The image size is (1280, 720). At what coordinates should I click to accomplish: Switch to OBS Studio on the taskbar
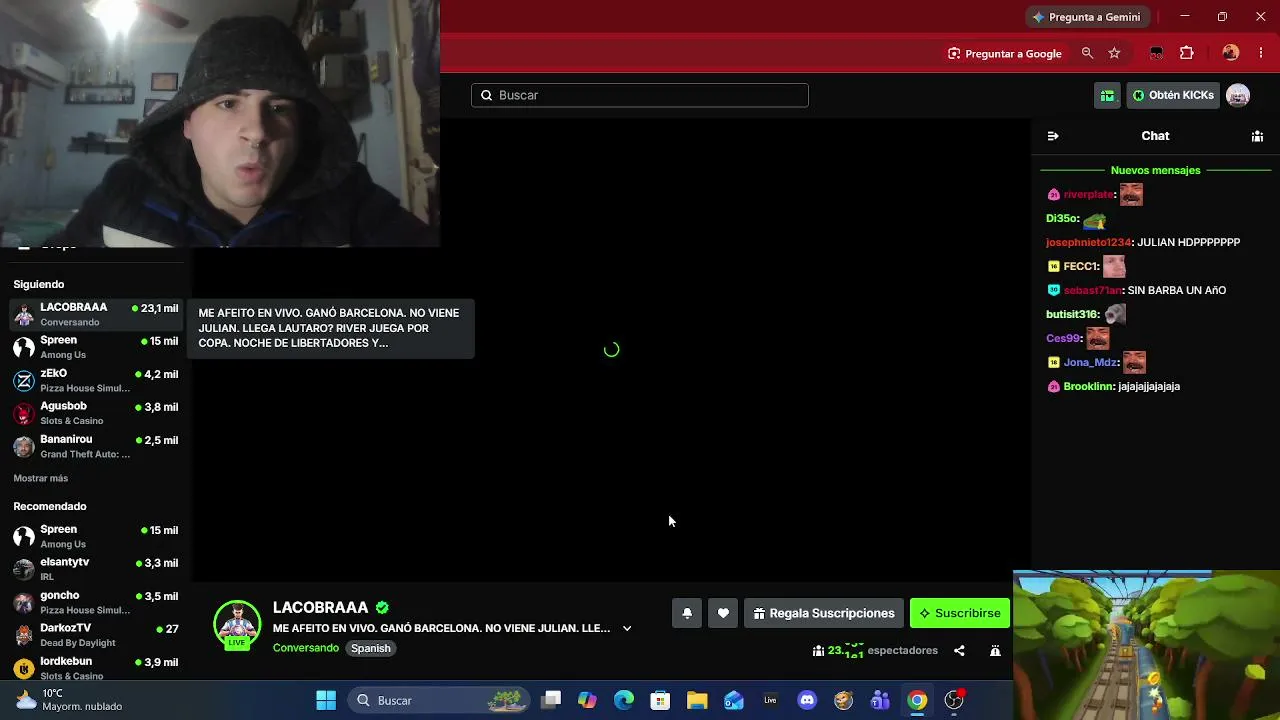(x=954, y=700)
